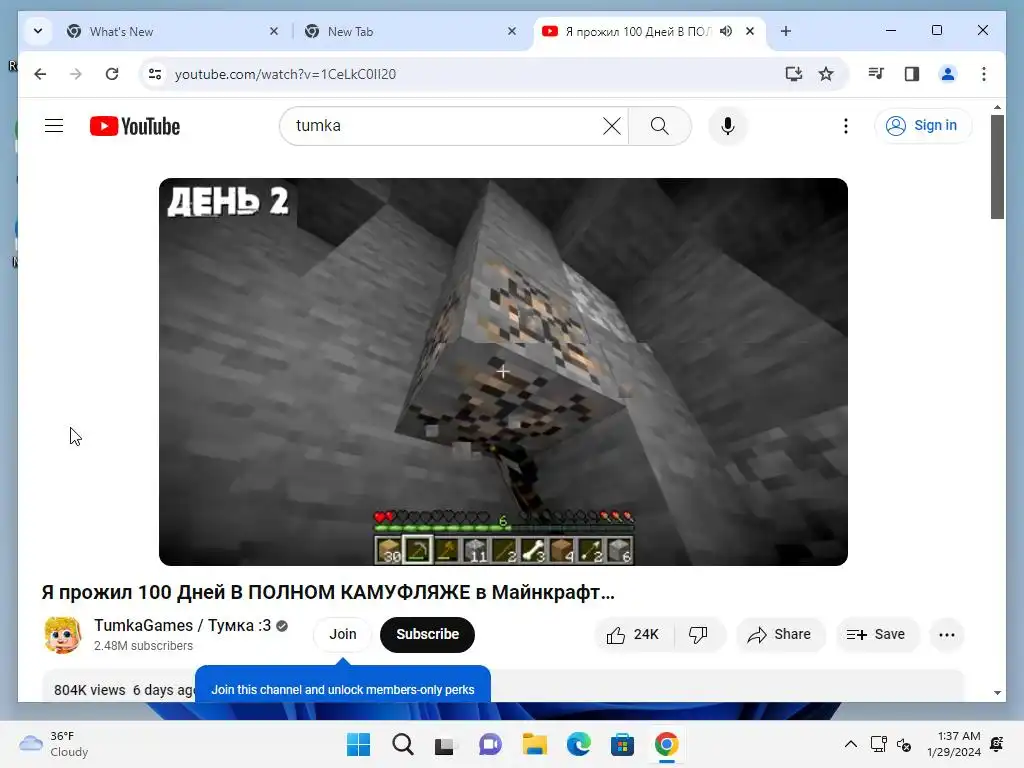
Task: Close the YouTube video tab
Action: (750, 31)
